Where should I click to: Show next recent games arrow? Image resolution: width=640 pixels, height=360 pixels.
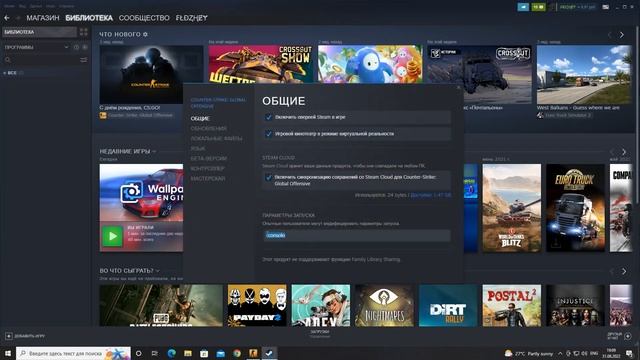click(x=624, y=152)
